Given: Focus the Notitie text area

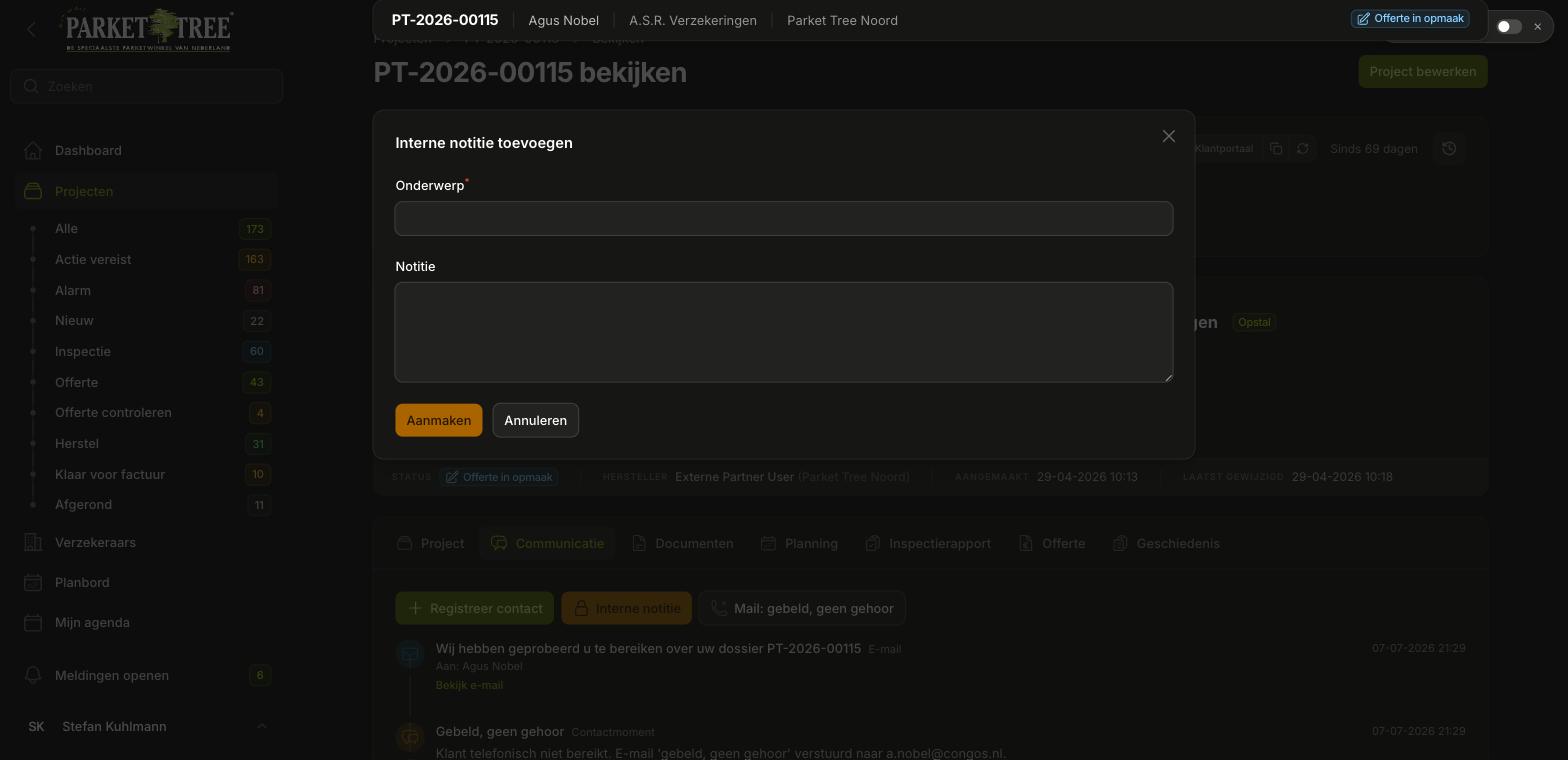Looking at the screenshot, I should pos(784,332).
